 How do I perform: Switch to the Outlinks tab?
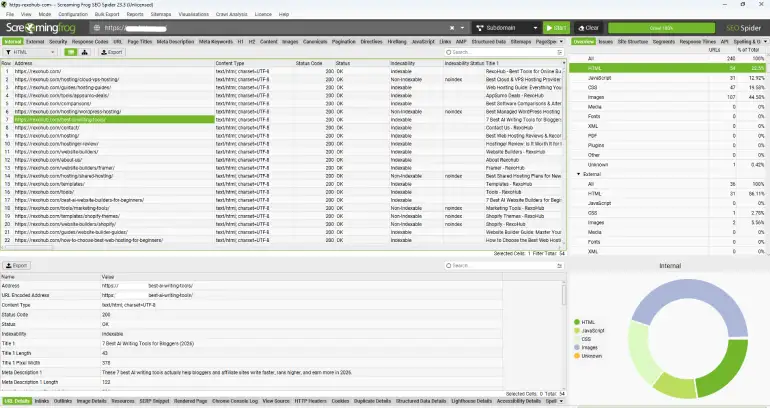pyautogui.click(x=63, y=401)
